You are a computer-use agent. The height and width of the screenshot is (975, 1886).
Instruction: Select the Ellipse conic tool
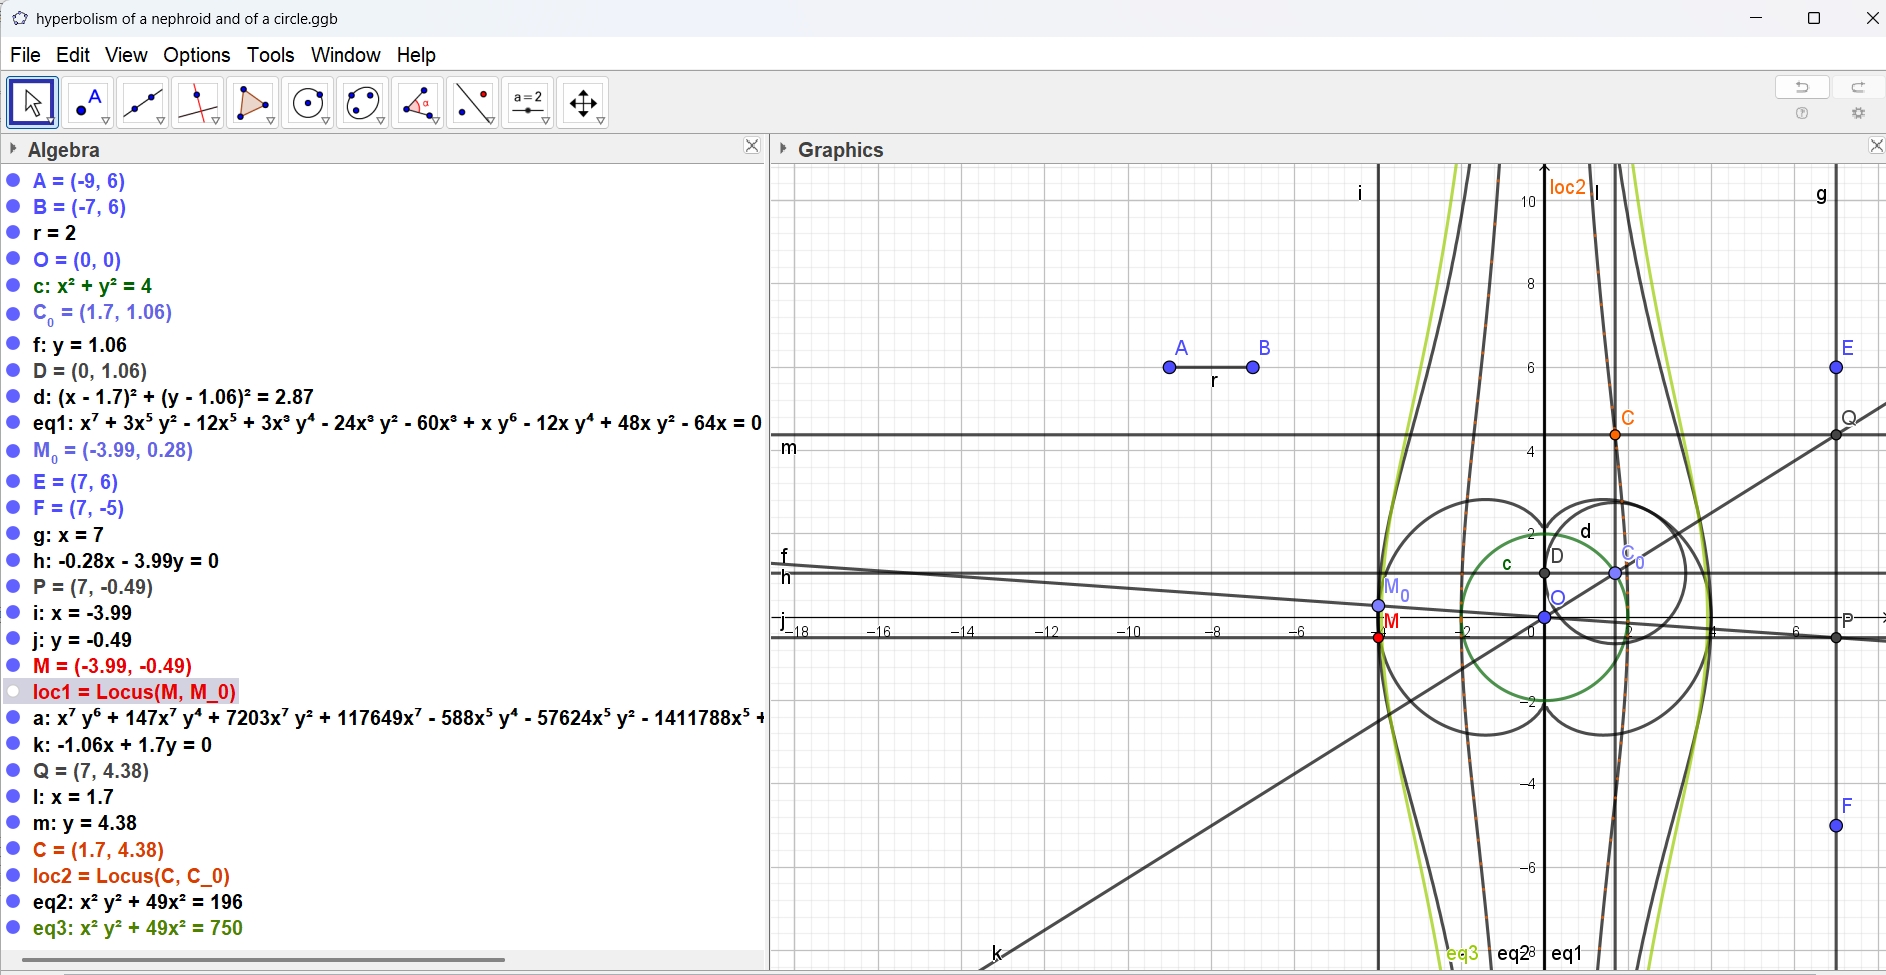[x=363, y=103]
